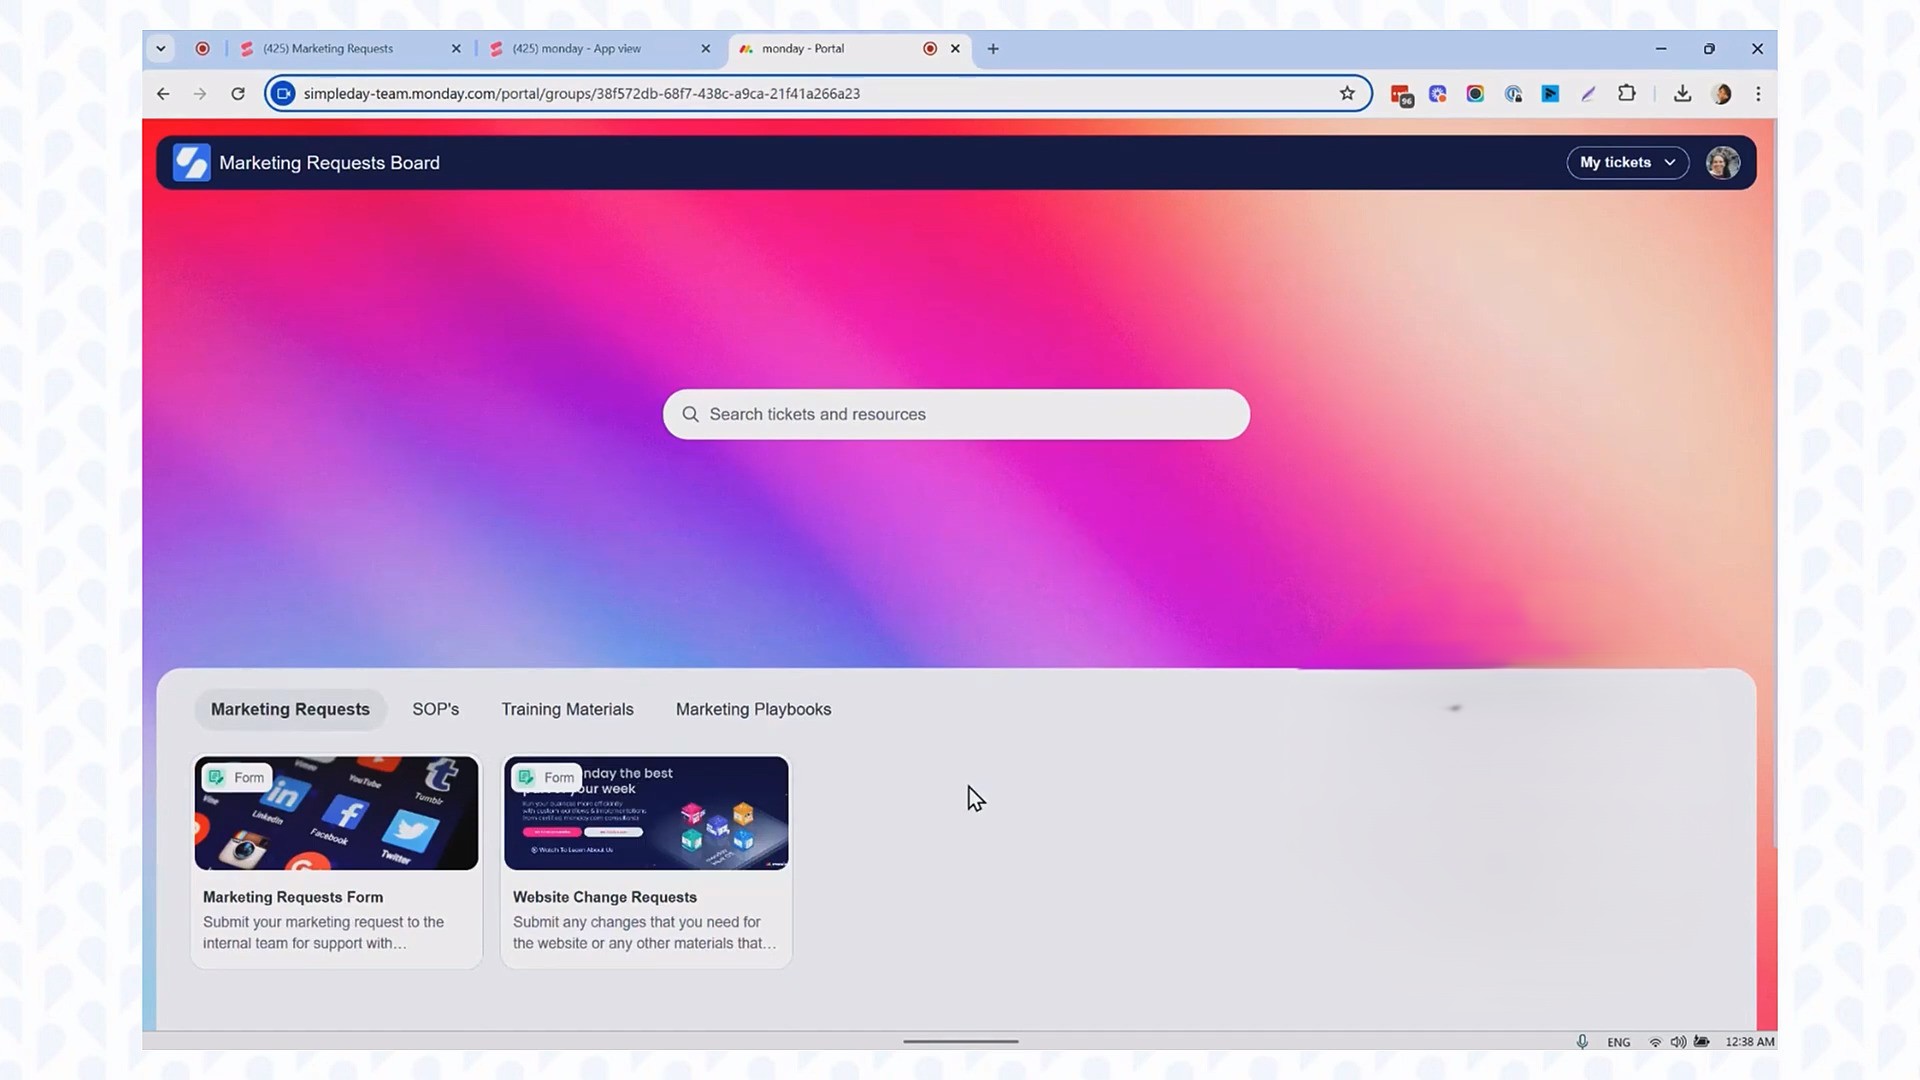Open the browser Extensions puzzle icon
1920x1080 pixels.
pos(1627,94)
